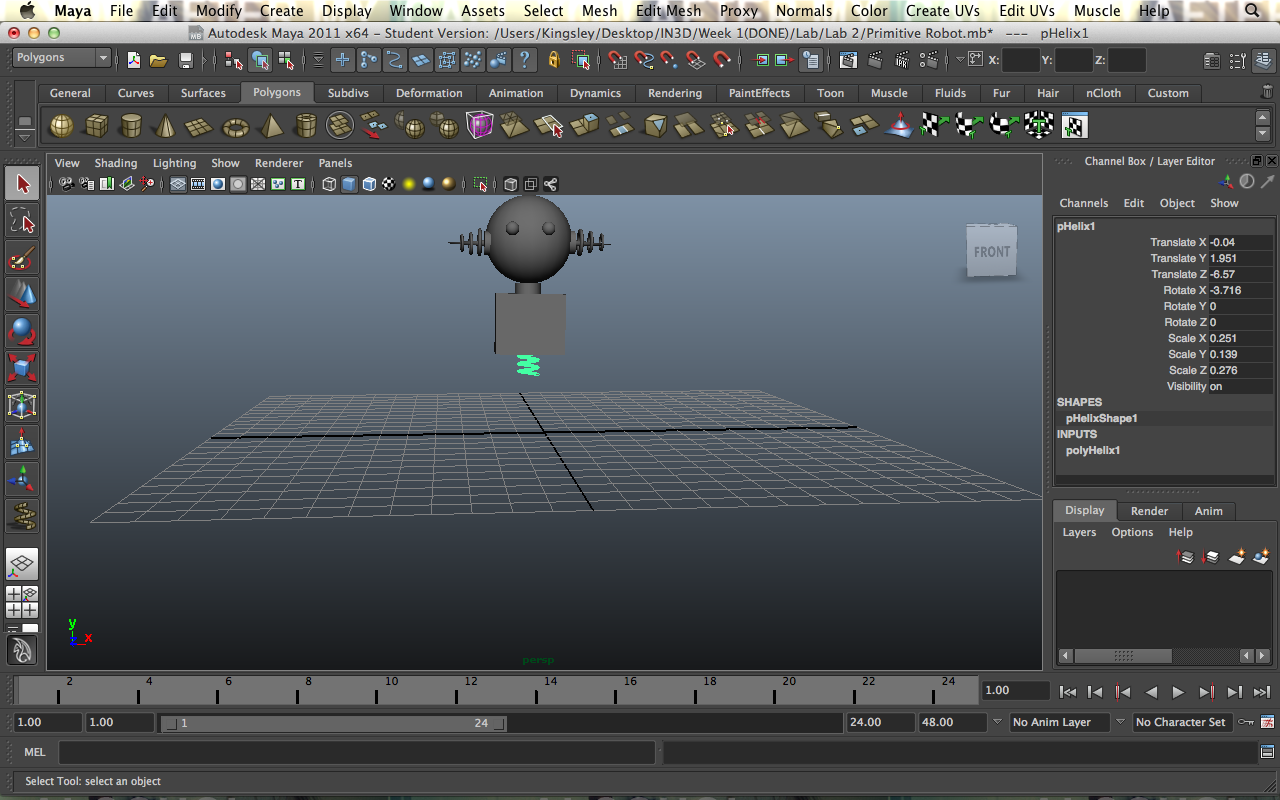Create a polygon Cube from shelf
Viewport: 1280px width, 800px height.
96,126
